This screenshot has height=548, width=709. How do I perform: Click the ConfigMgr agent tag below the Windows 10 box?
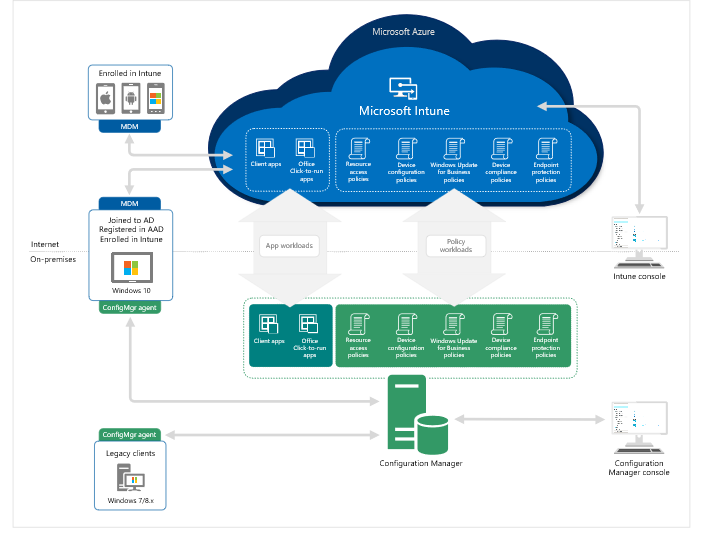tap(129, 308)
